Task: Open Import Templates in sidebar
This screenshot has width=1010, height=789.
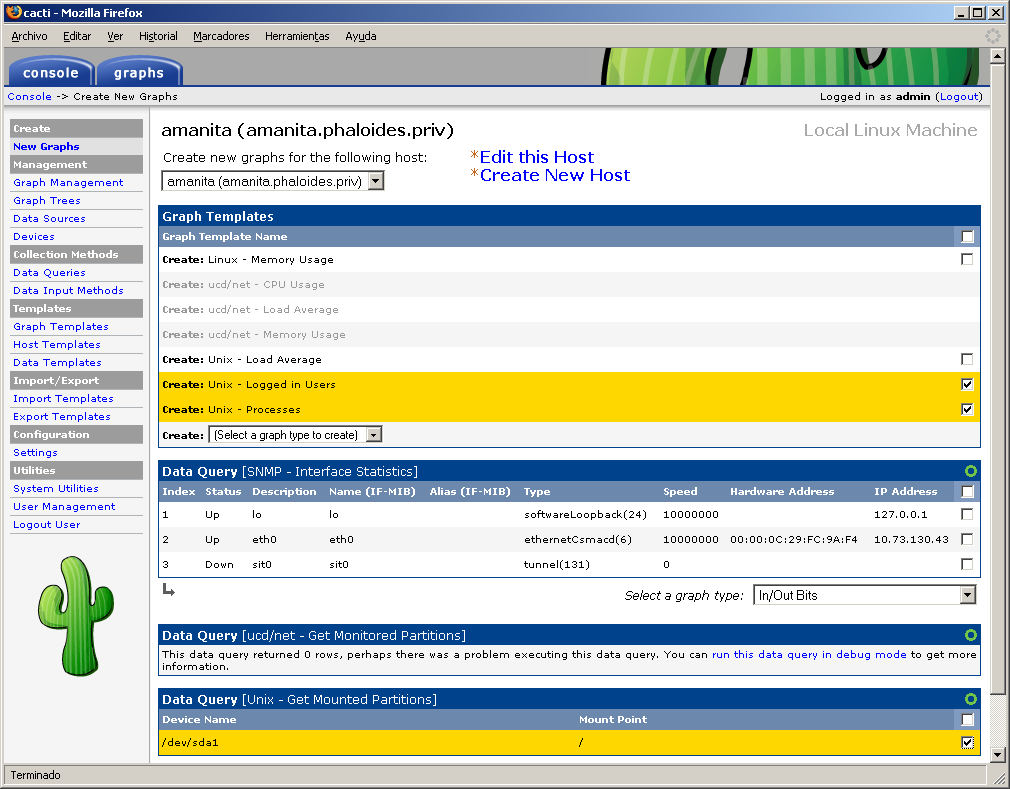Action: 63,399
